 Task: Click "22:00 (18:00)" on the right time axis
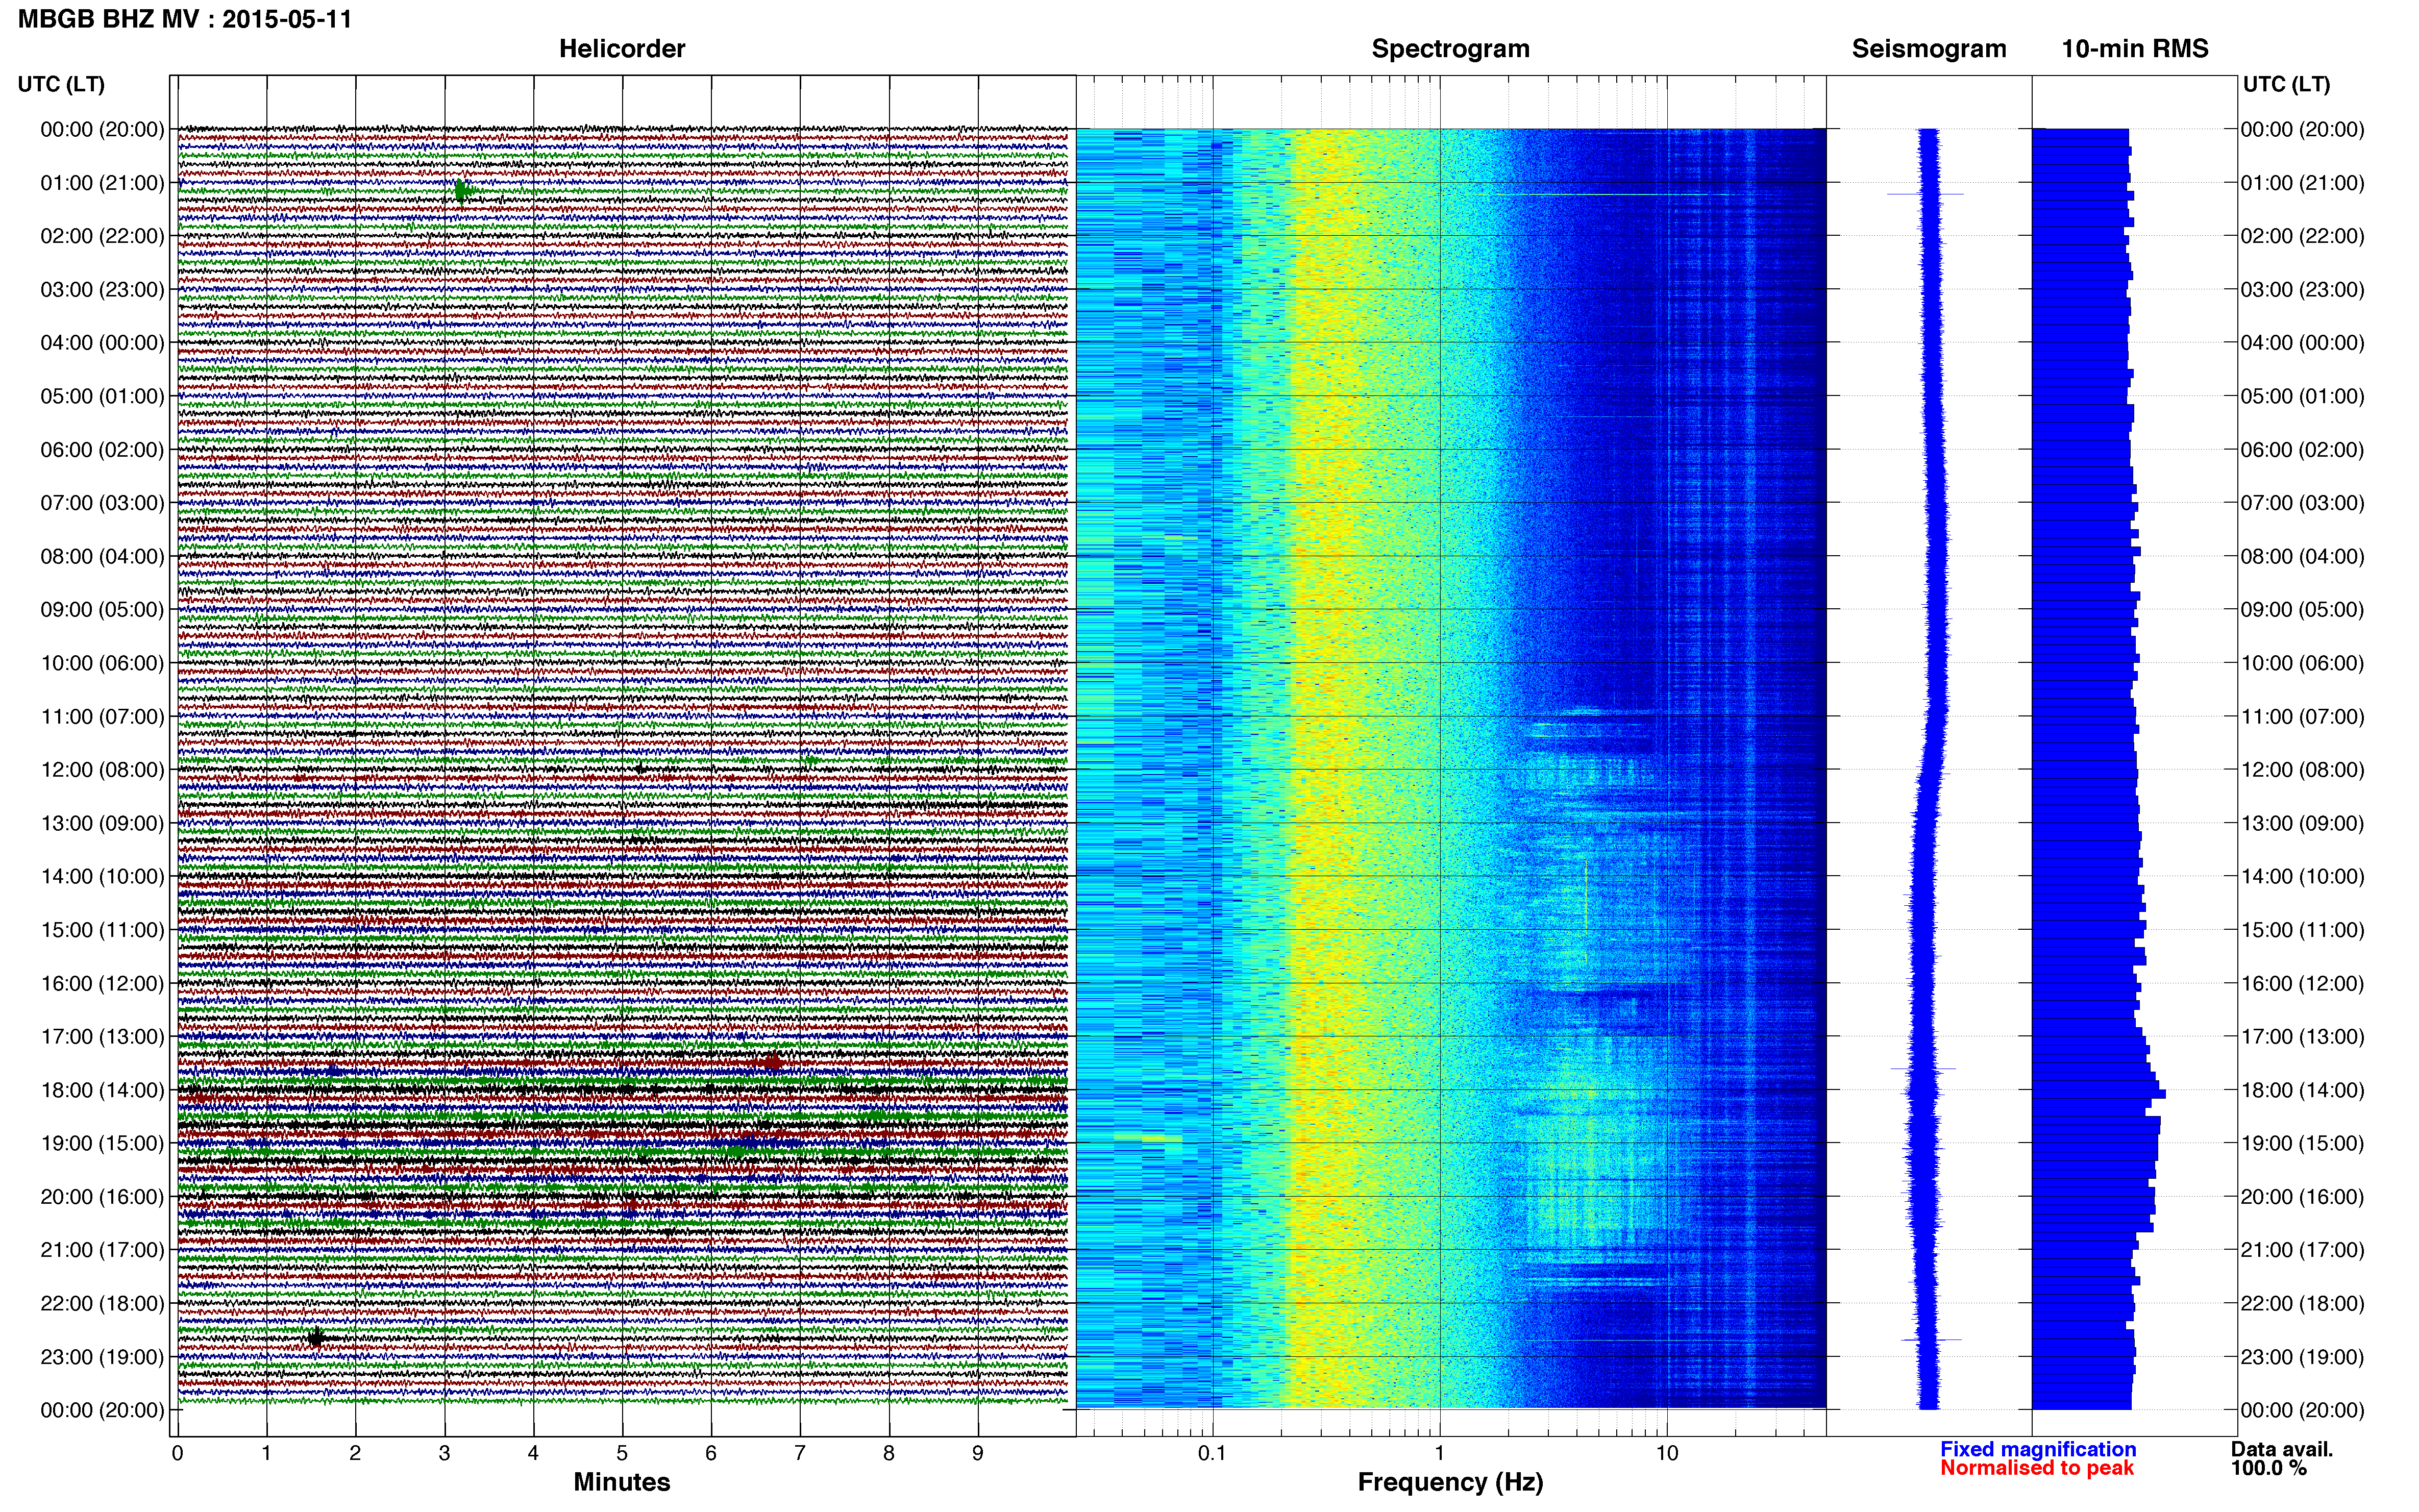[x=2303, y=1304]
